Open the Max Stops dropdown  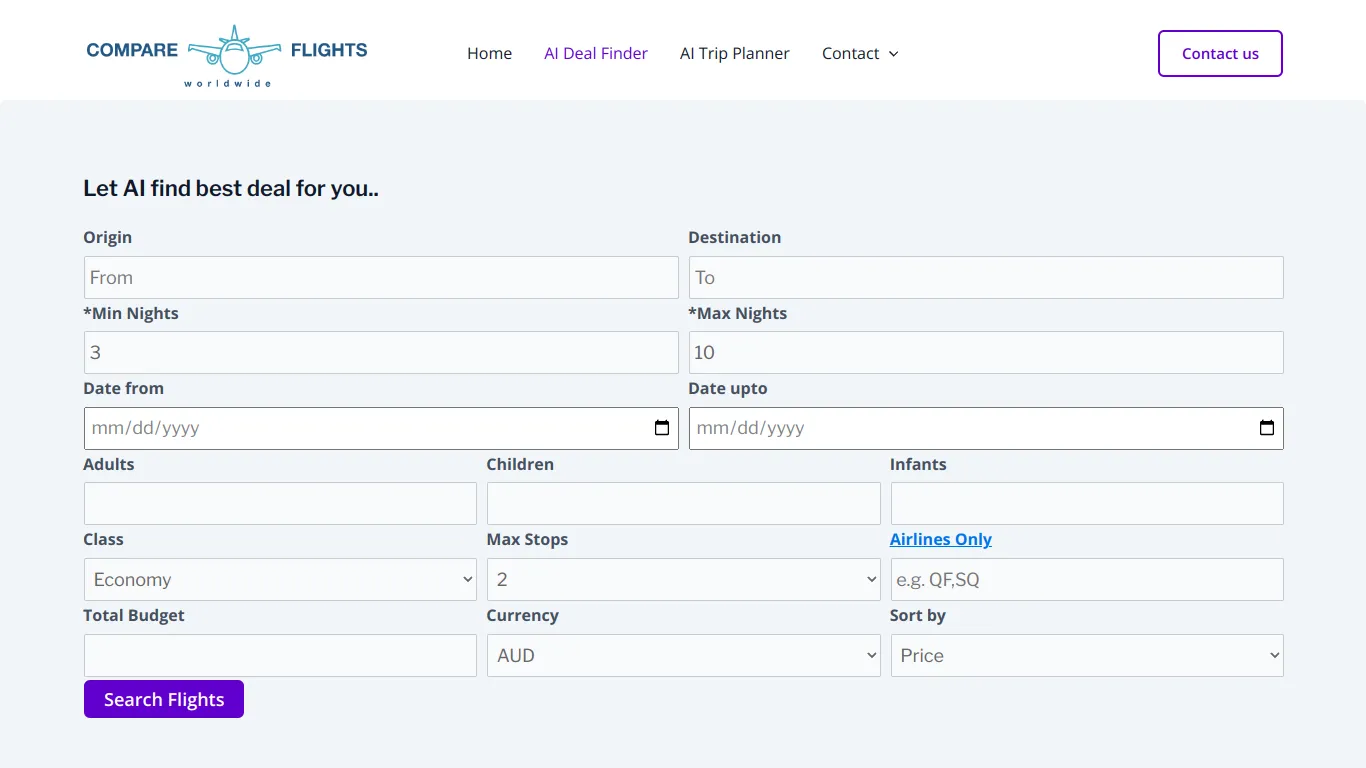tap(683, 579)
